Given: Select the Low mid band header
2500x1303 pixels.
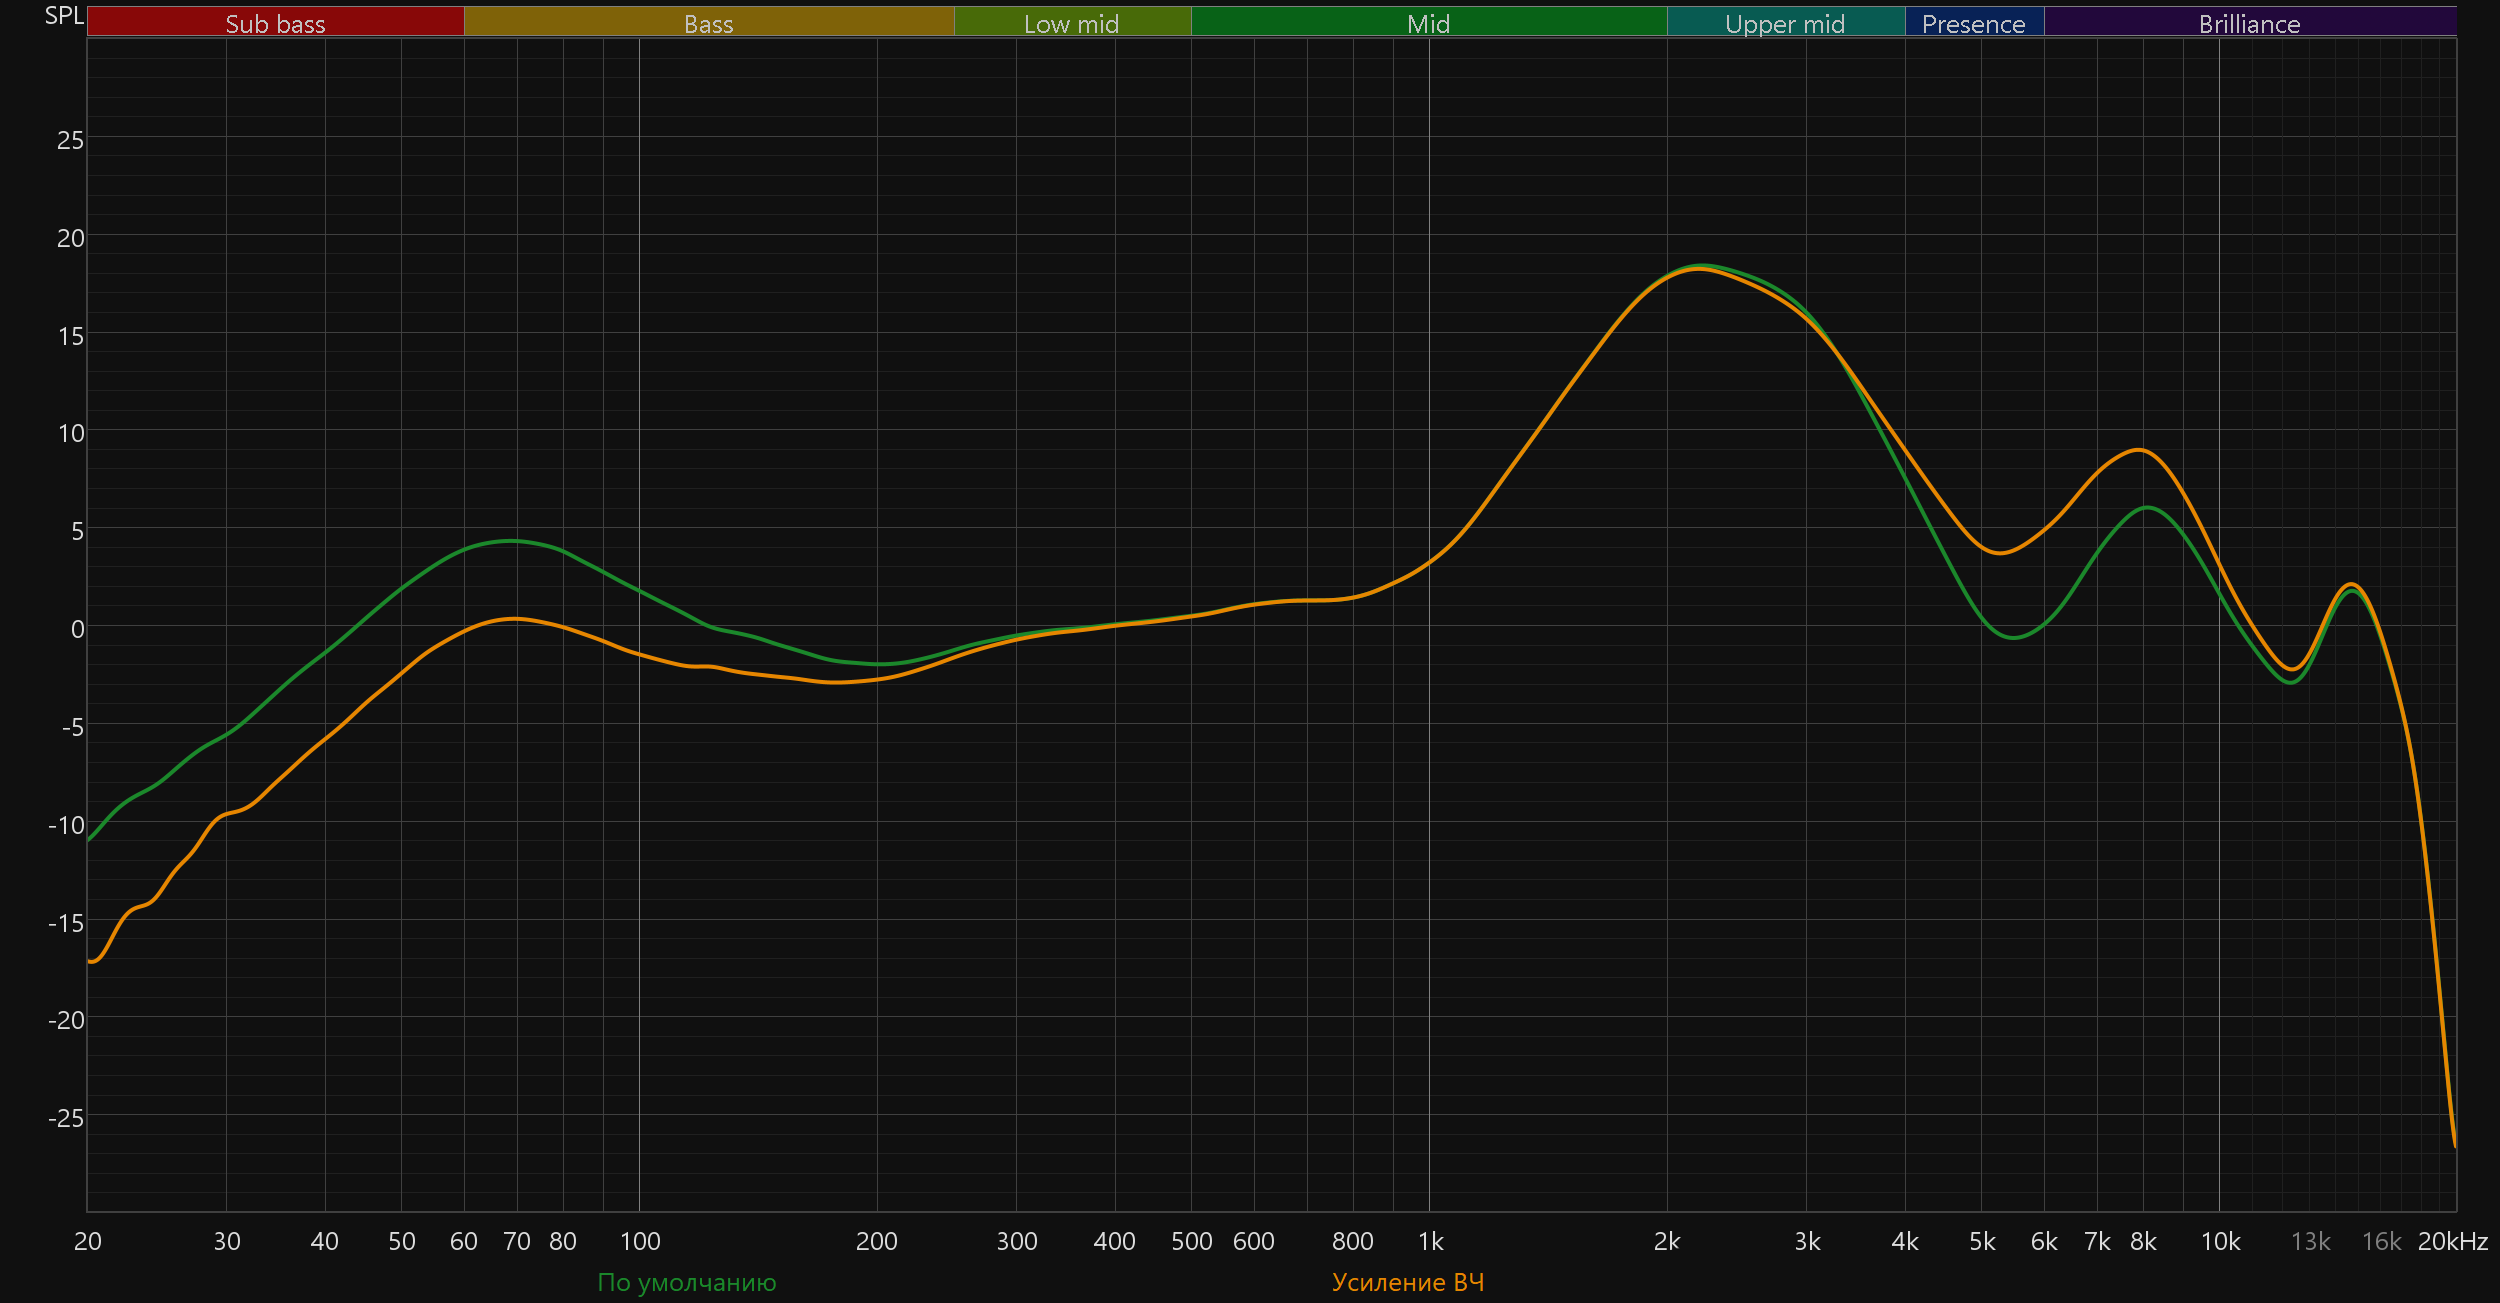Looking at the screenshot, I should [1071, 23].
